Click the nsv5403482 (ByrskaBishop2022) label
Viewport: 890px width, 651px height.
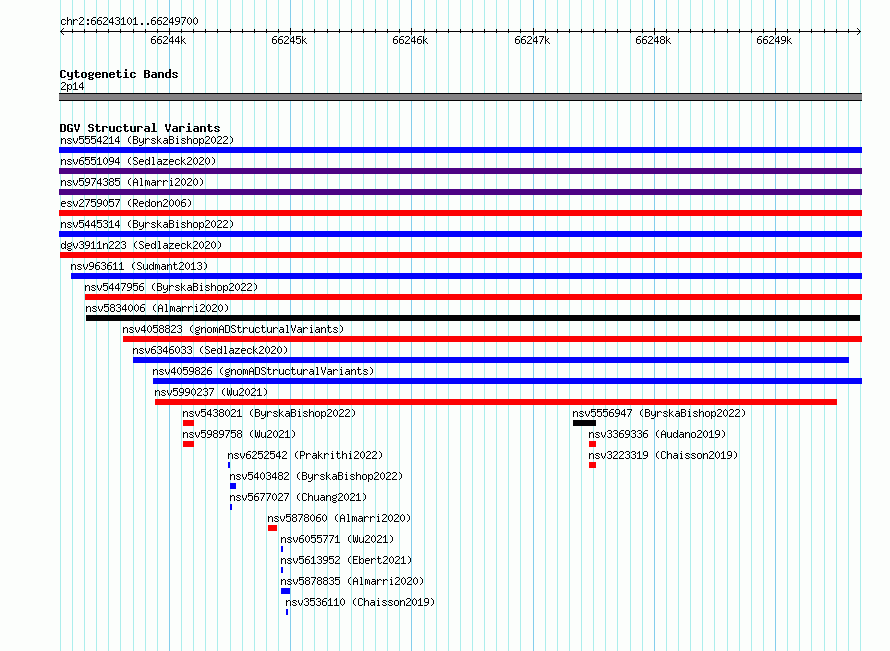(x=316, y=476)
